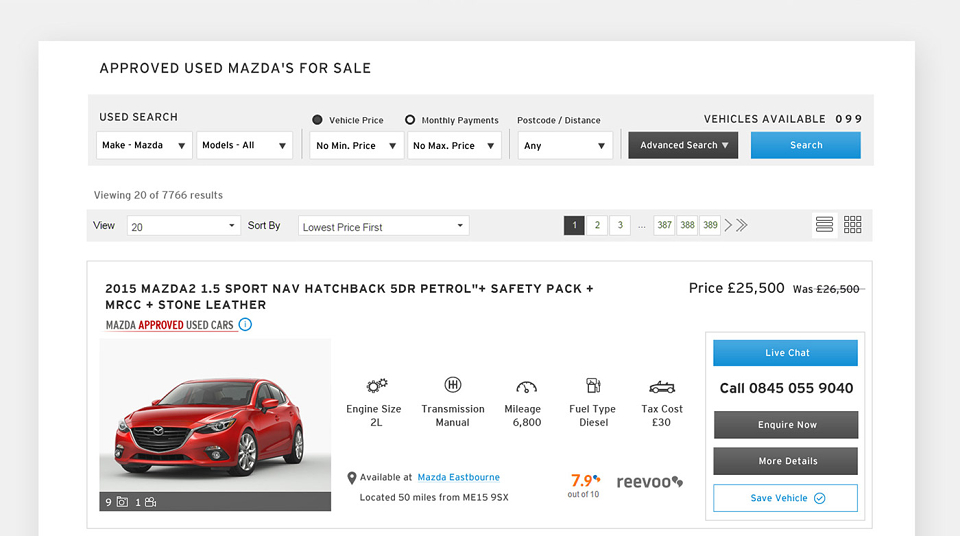This screenshot has height=536, width=960.
Task: Open the View 20 results dropdown
Action: click(184, 226)
